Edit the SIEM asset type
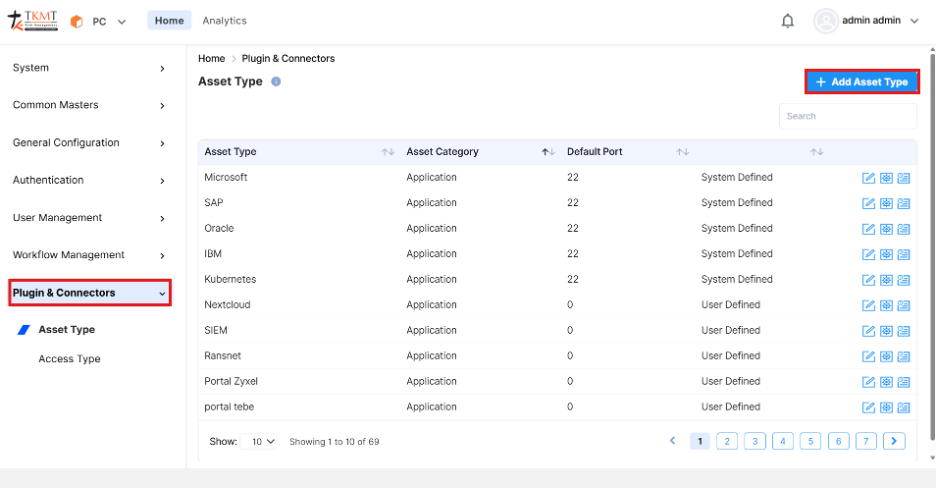Image resolution: width=936 pixels, height=488 pixels. pos(869,331)
